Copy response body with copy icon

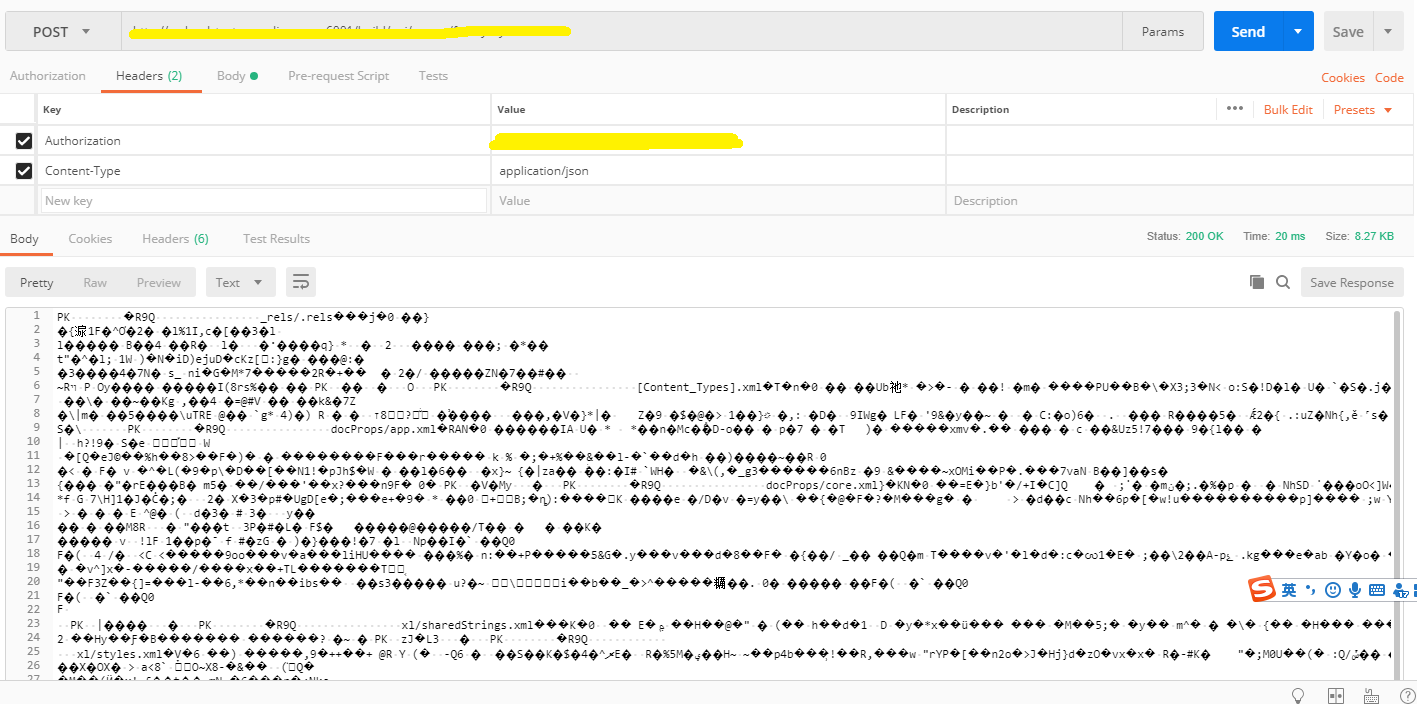pyautogui.click(x=1257, y=283)
